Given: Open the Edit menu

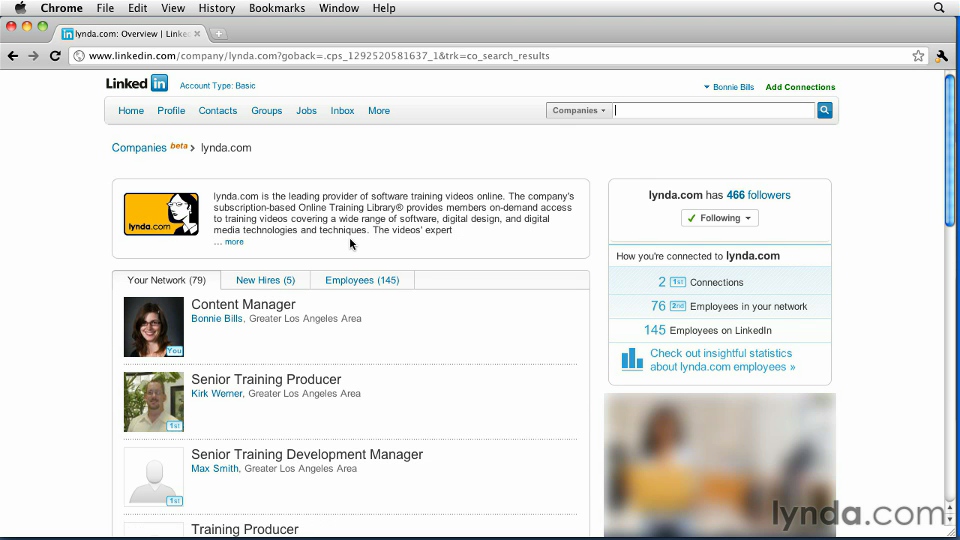Looking at the screenshot, I should point(137,8).
